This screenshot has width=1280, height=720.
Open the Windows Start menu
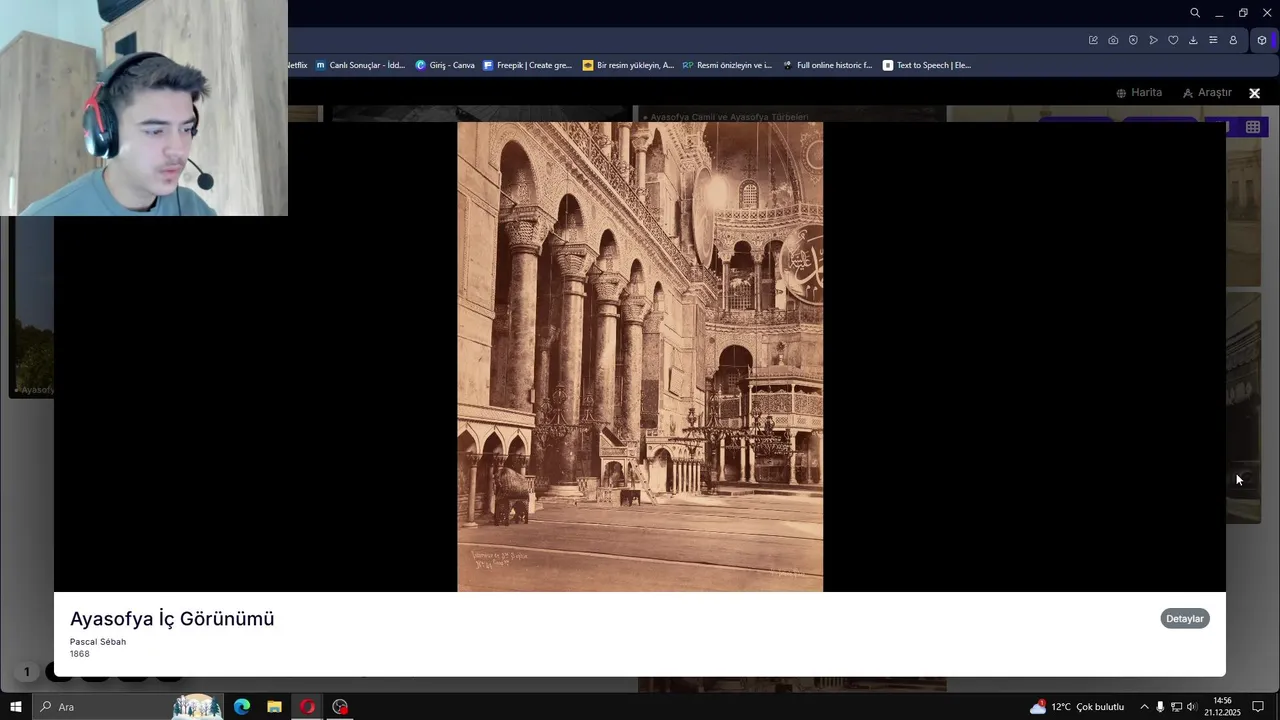[x=16, y=707]
